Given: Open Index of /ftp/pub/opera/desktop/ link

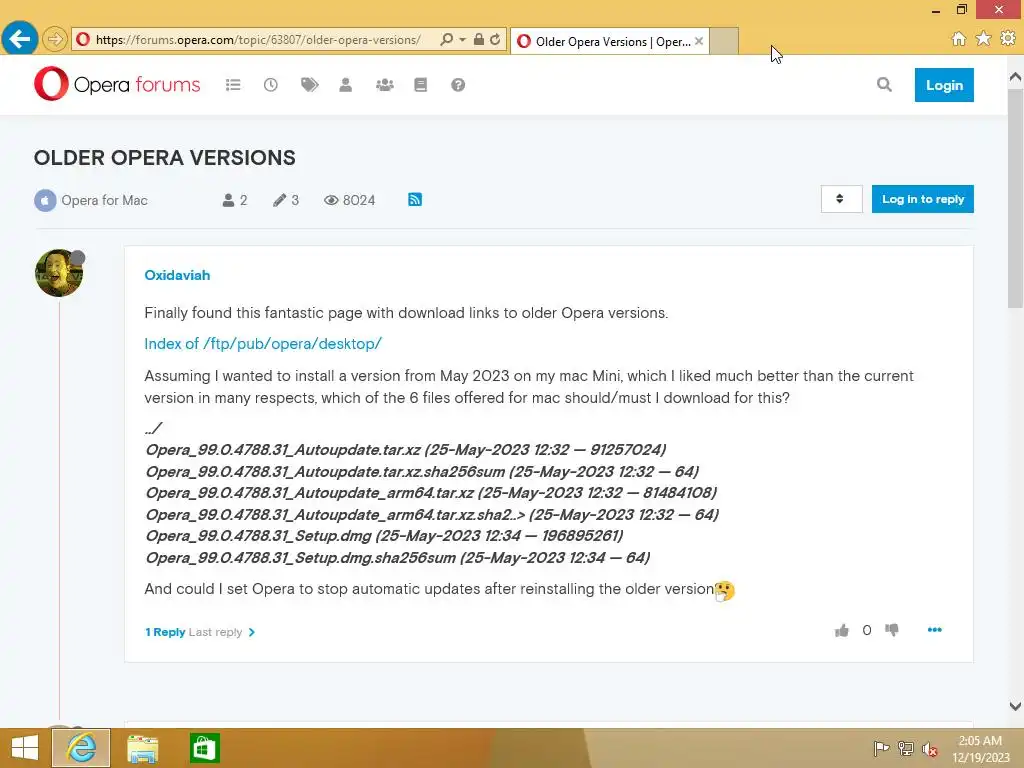Looking at the screenshot, I should [263, 344].
